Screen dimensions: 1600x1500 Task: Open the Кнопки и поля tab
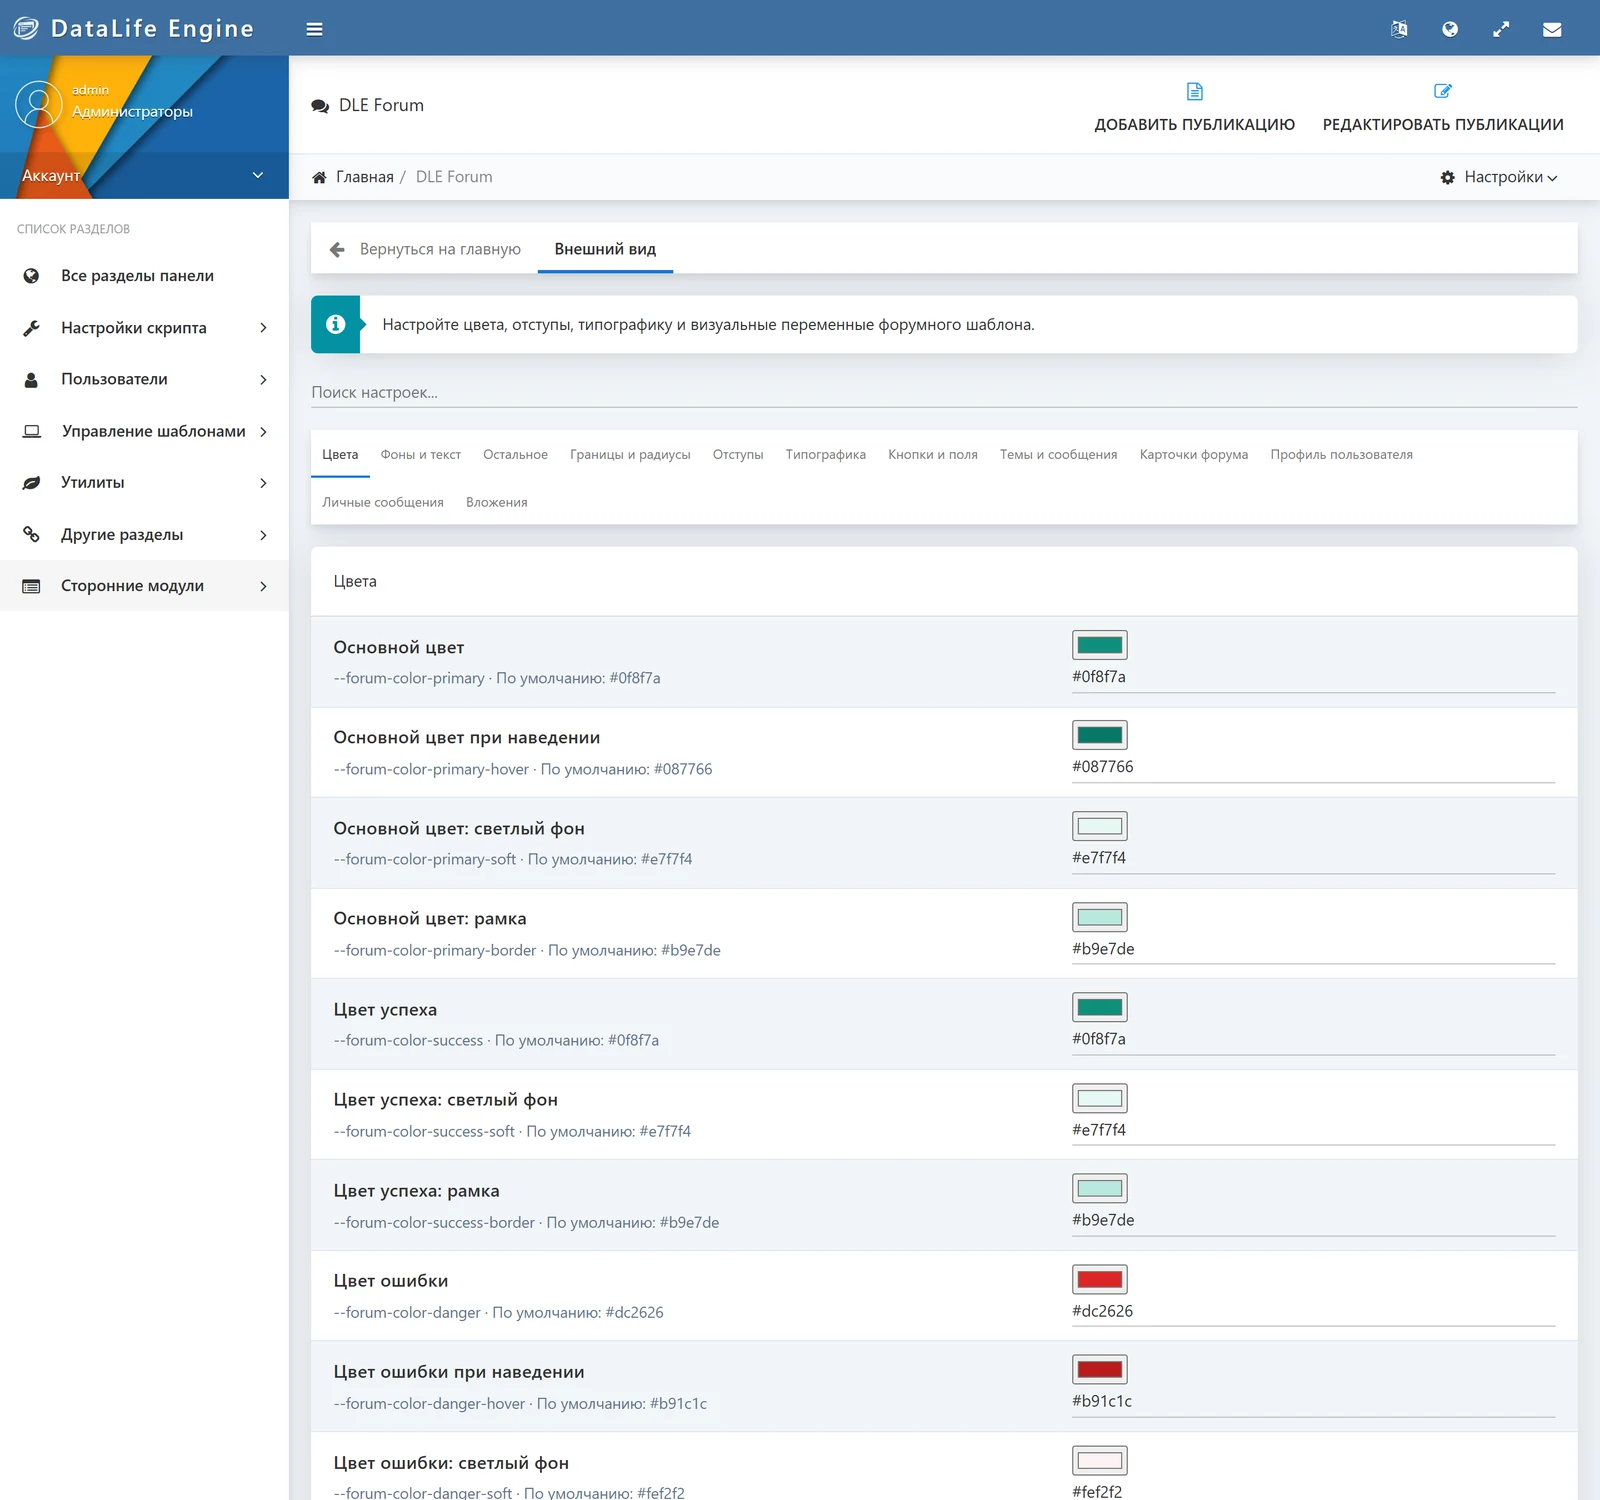point(932,454)
